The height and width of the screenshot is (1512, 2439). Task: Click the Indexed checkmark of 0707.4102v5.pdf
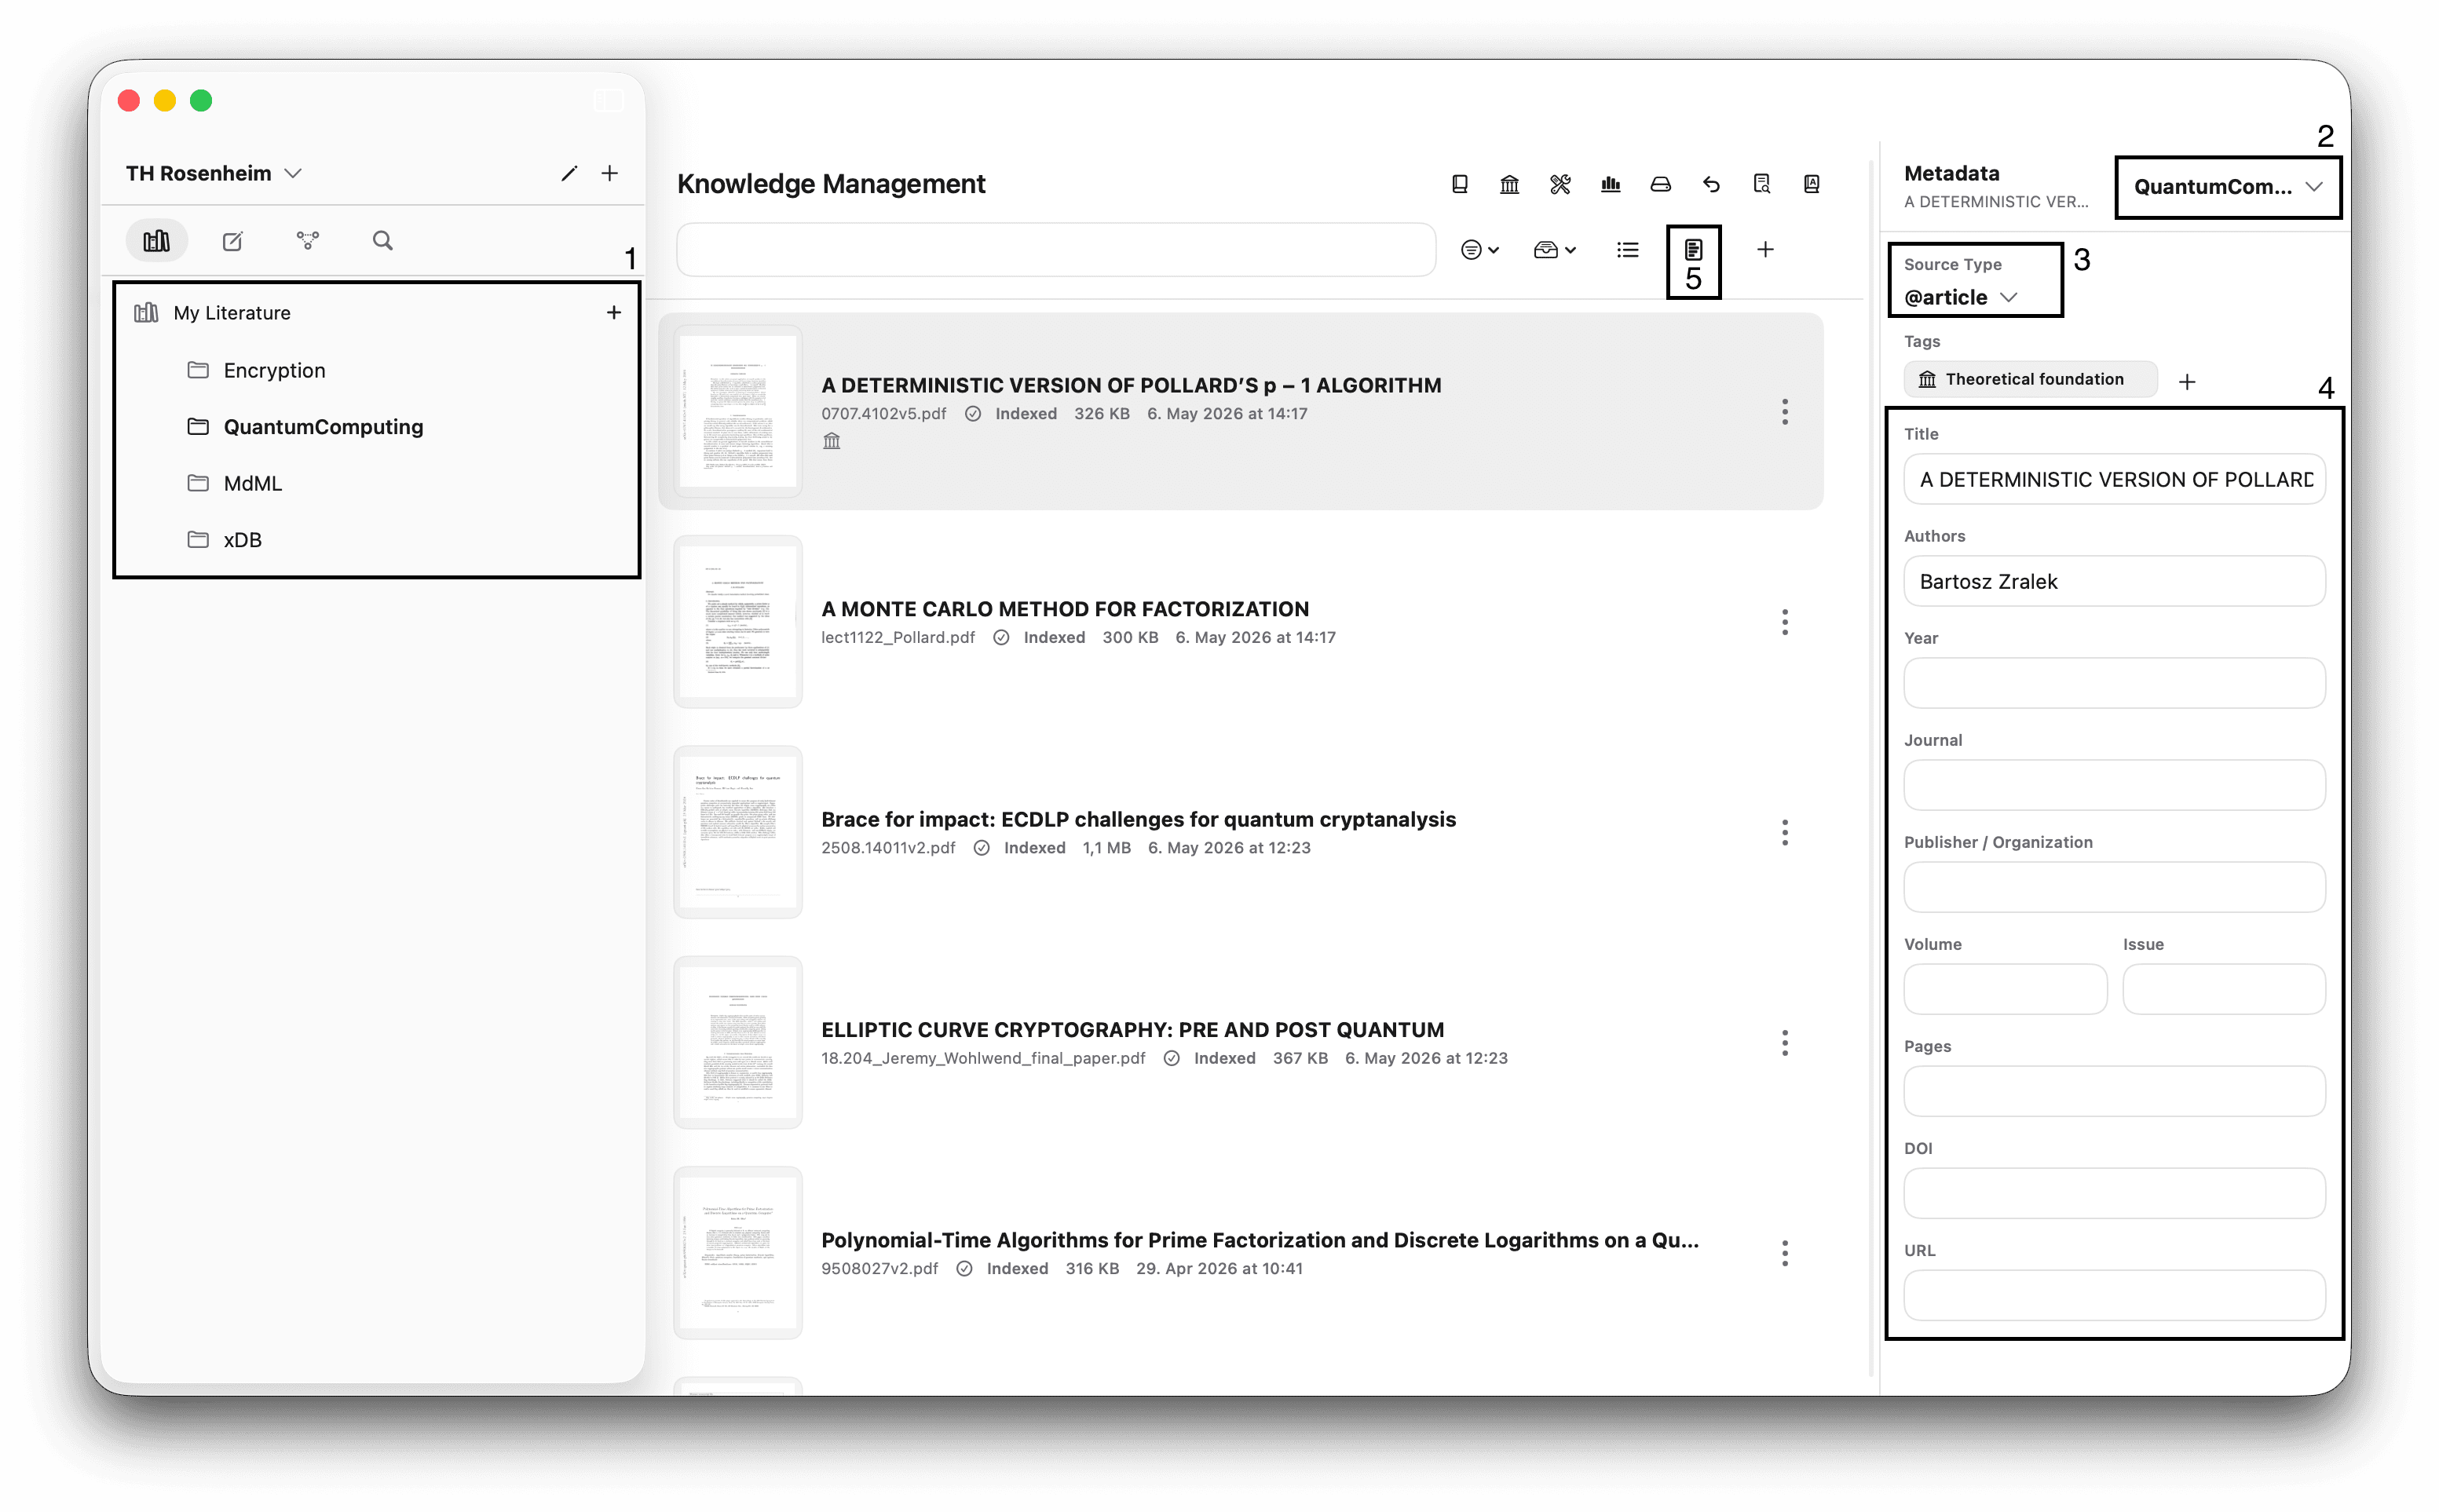[x=972, y=414]
